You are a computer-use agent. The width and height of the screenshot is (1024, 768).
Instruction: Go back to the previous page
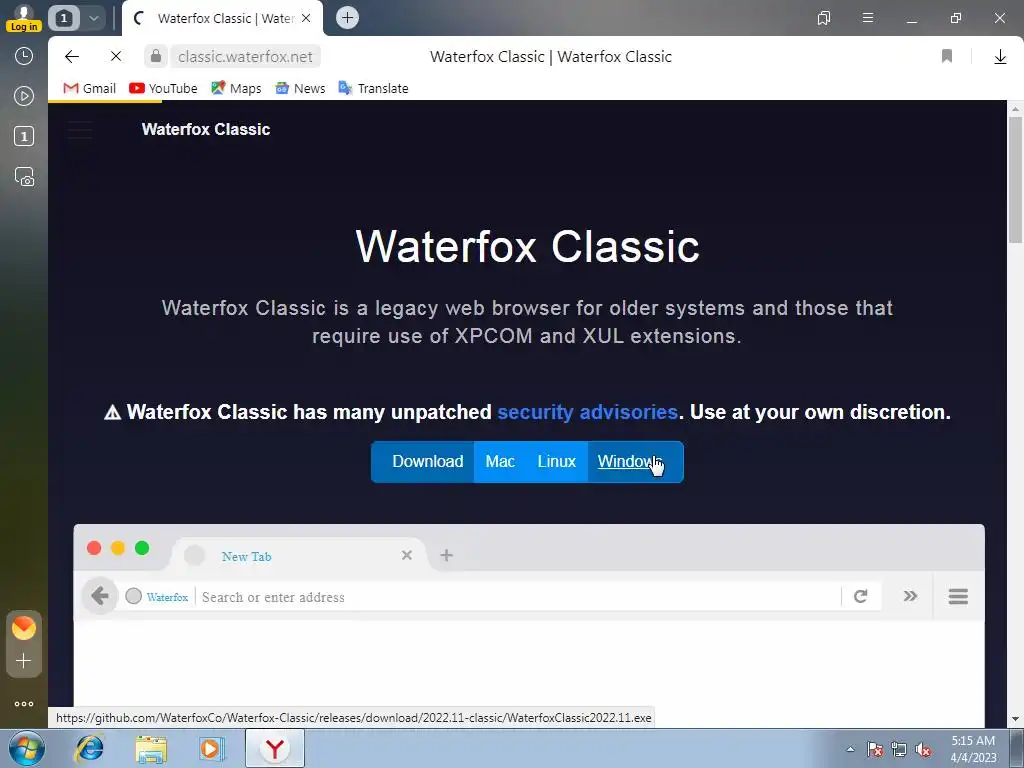point(72,57)
